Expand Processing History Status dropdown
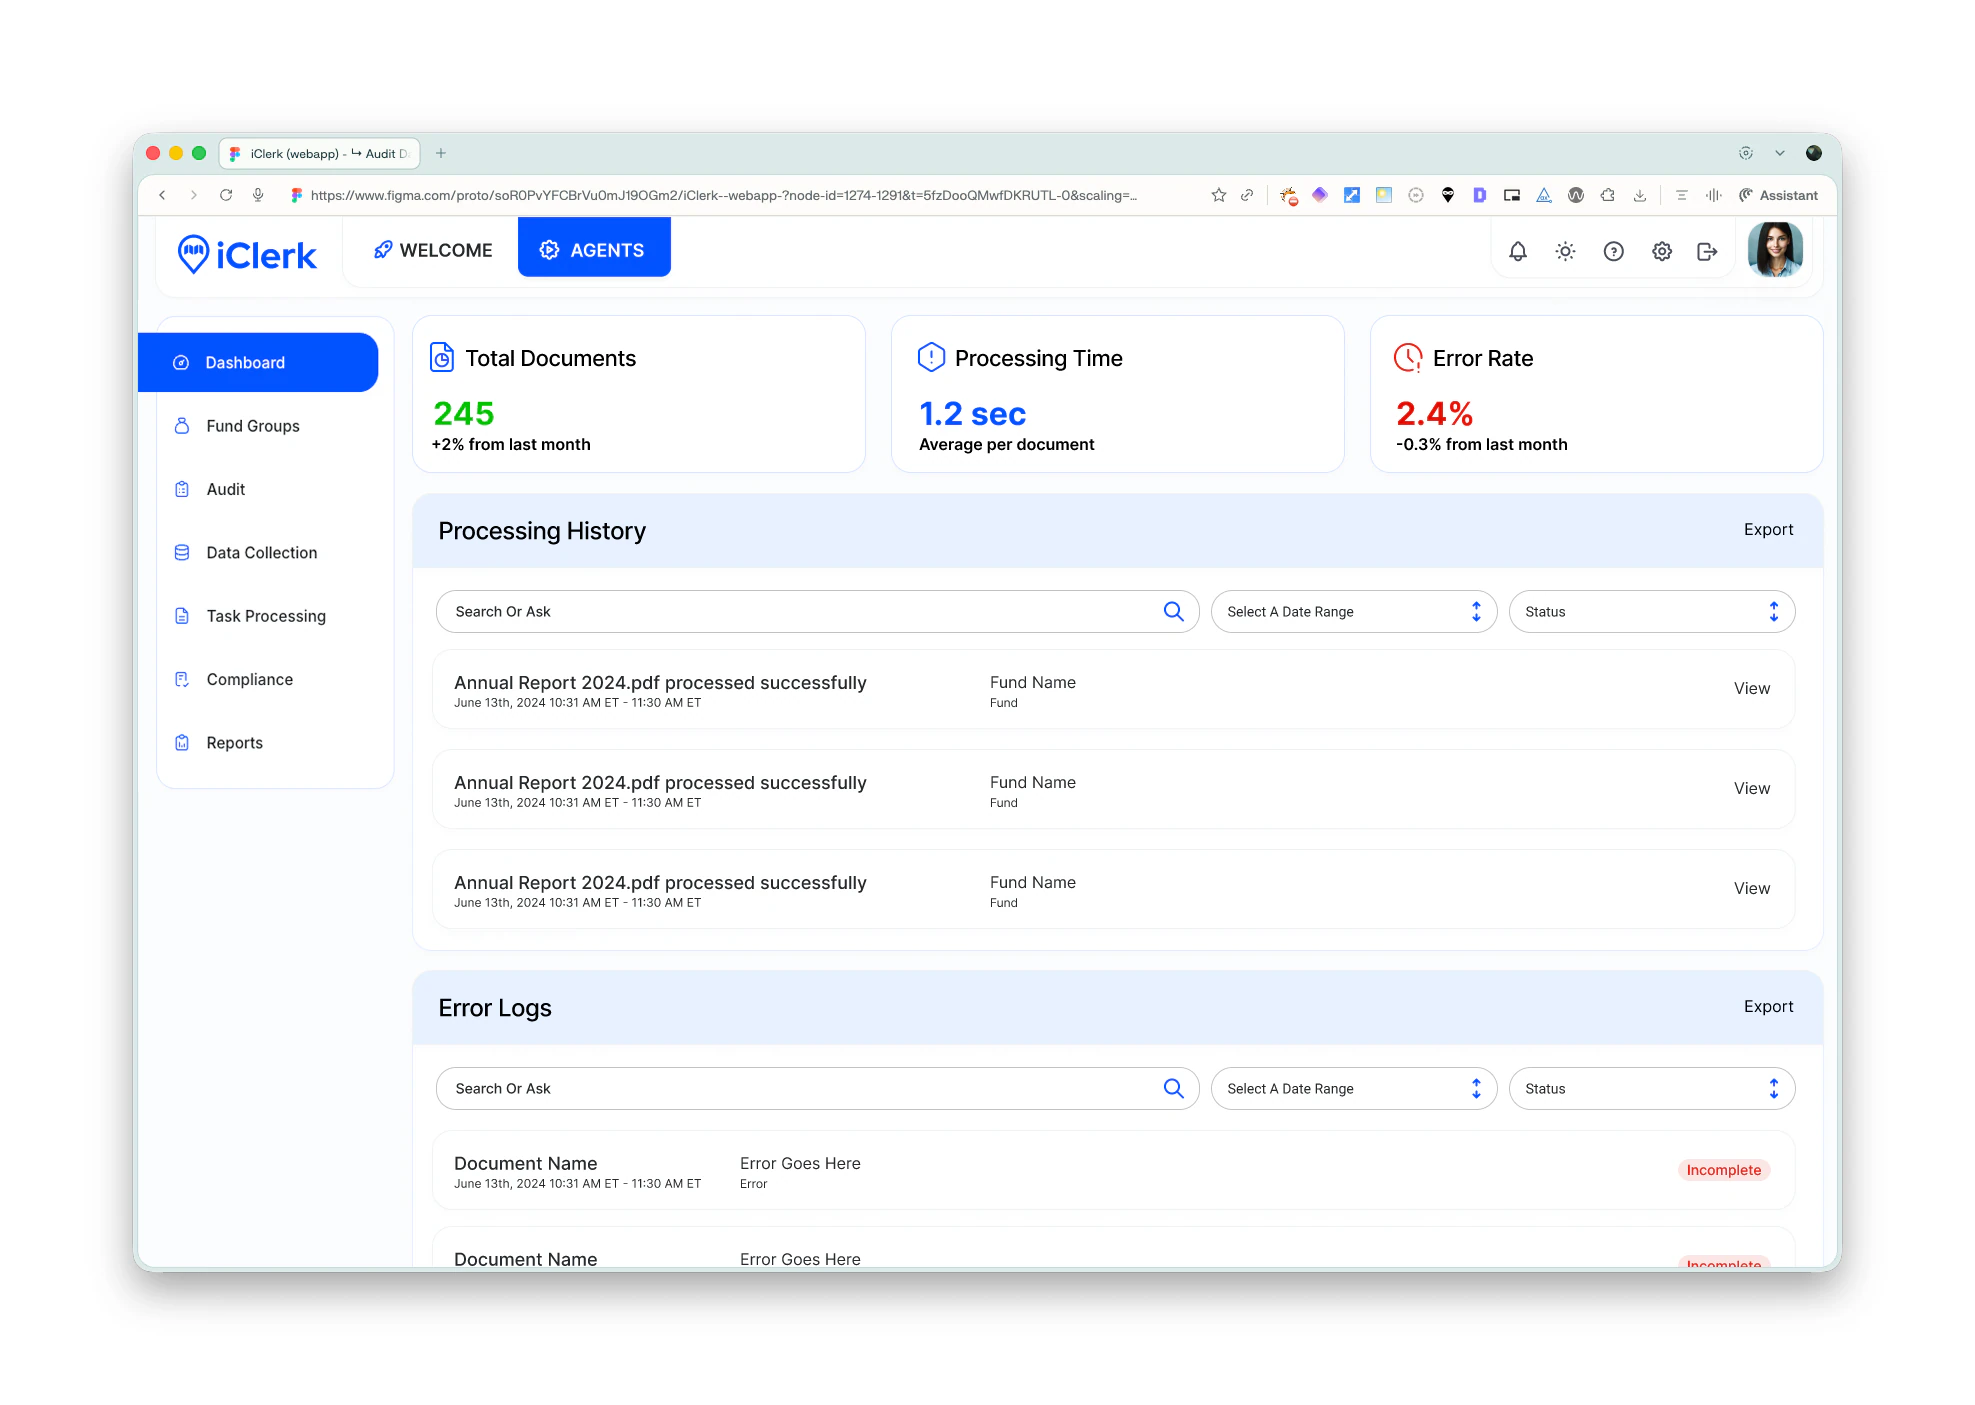Viewport: 1975px width, 1405px height. tap(1651, 611)
